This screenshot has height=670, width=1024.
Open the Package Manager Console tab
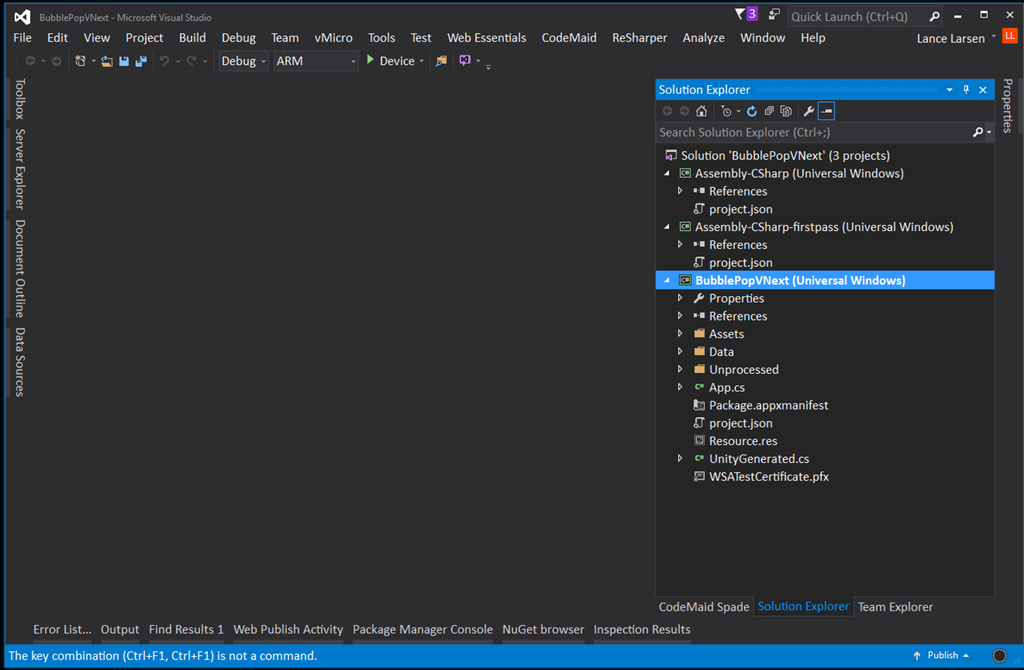(x=423, y=630)
